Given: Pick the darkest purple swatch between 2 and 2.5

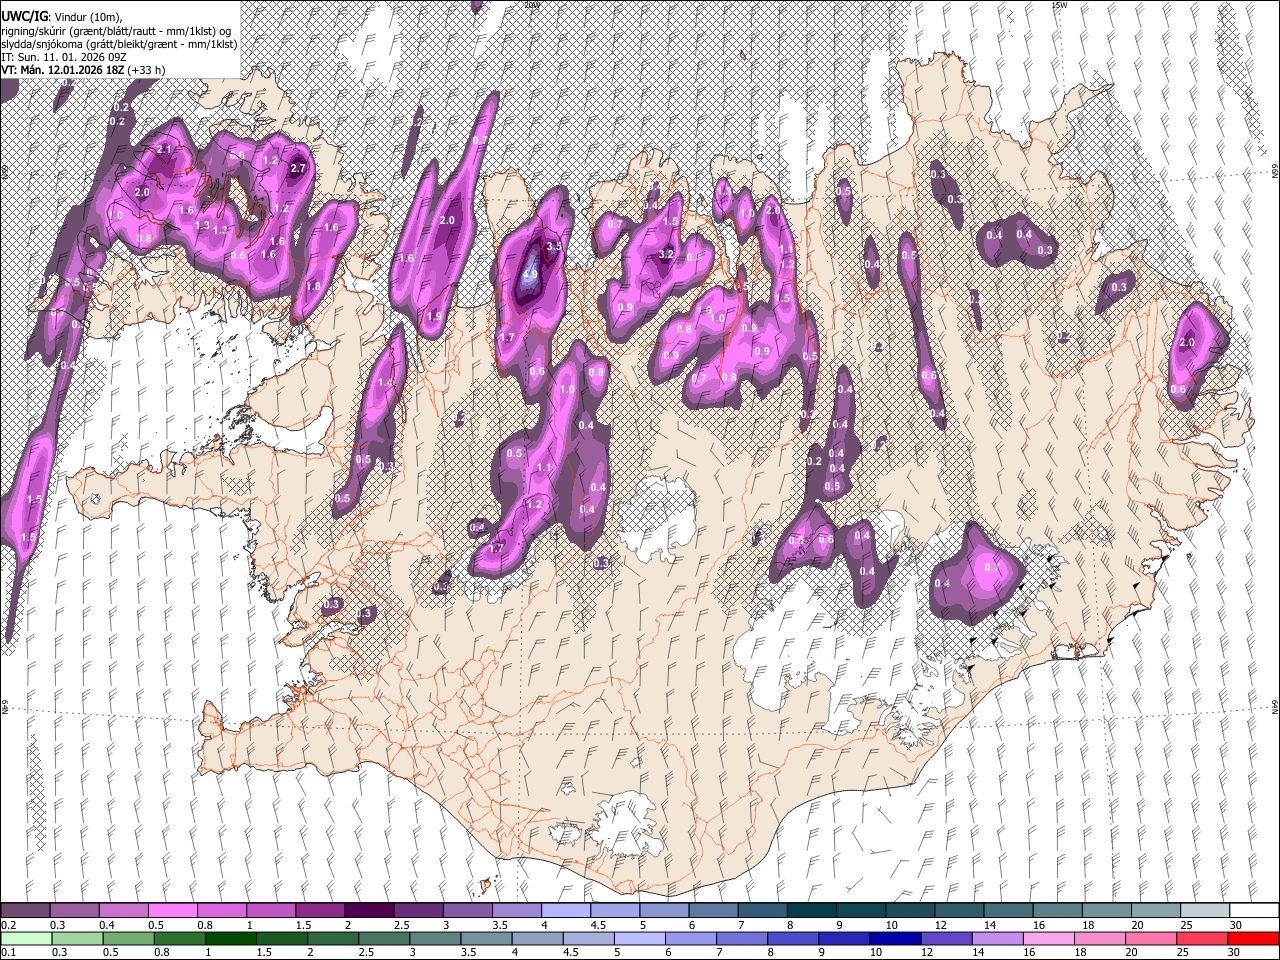Looking at the screenshot, I should click(369, 911).
